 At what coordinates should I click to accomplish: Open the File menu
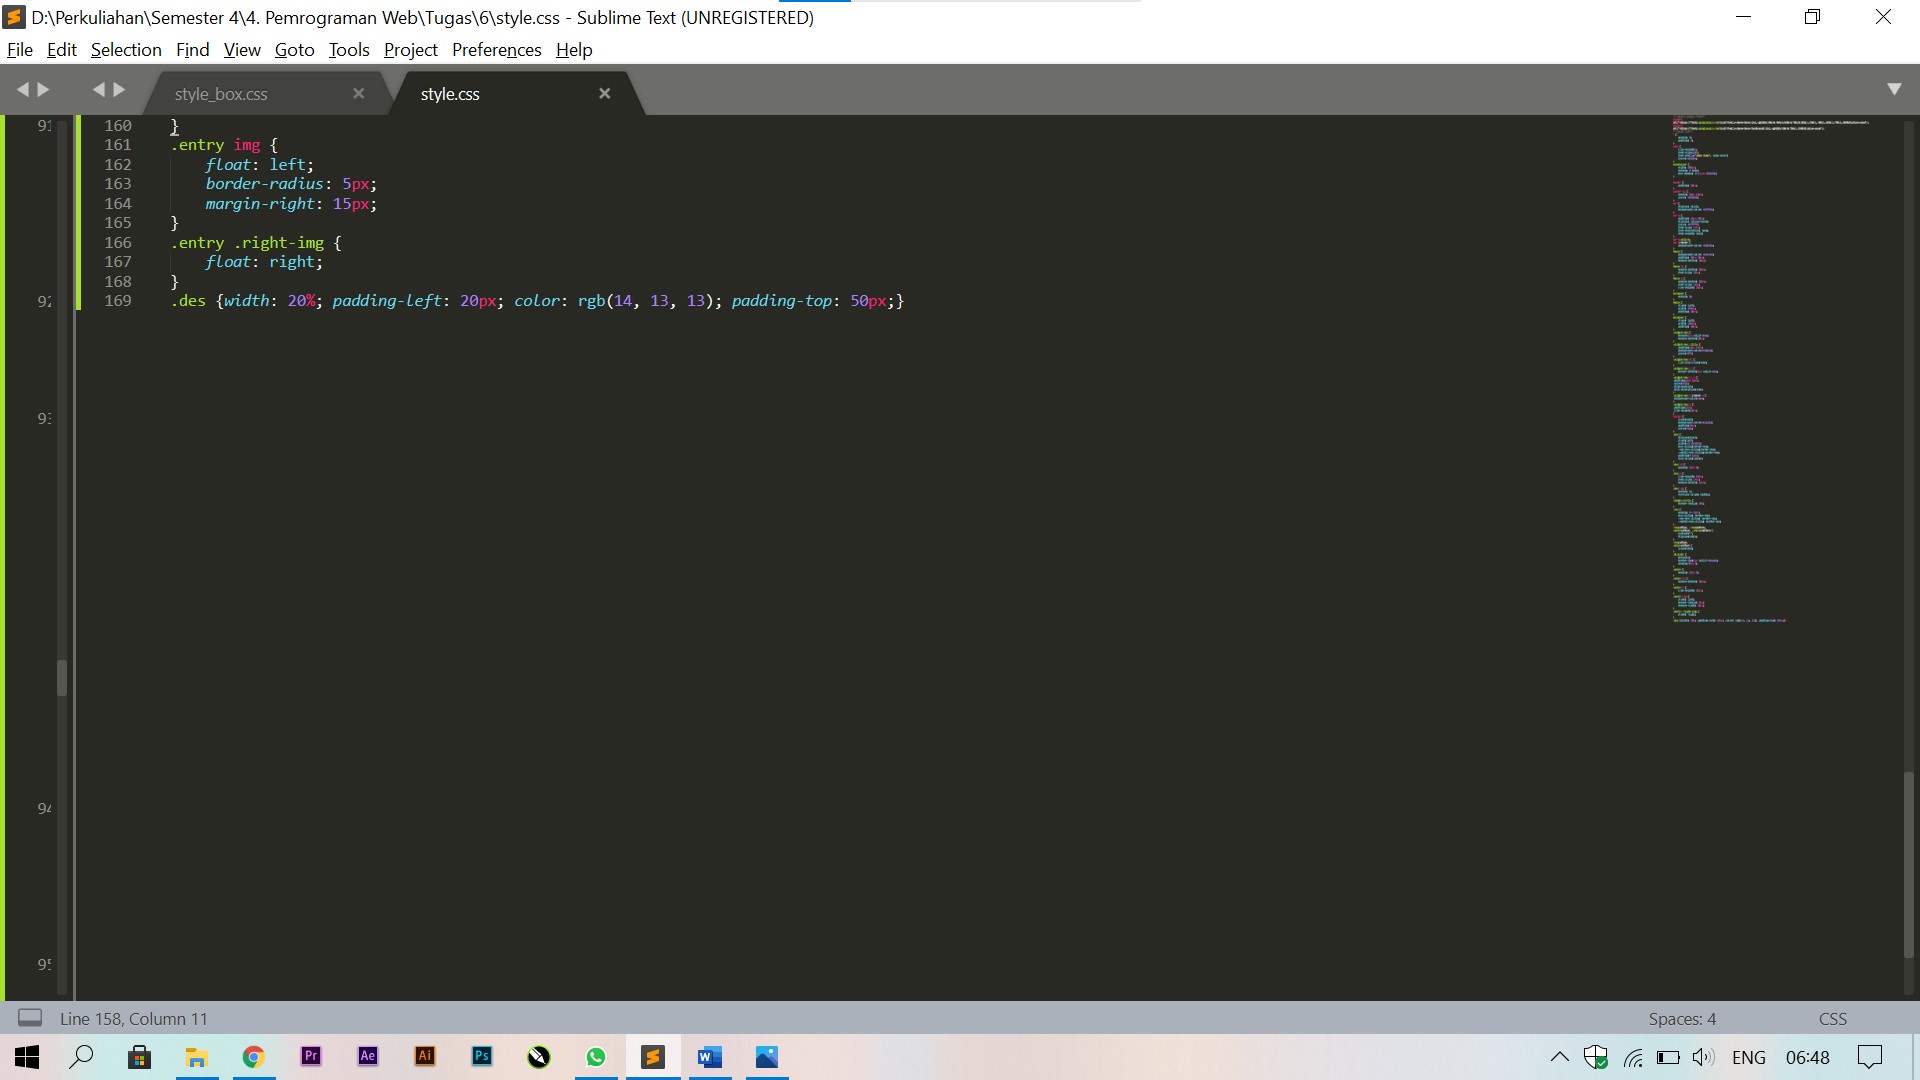19,50
